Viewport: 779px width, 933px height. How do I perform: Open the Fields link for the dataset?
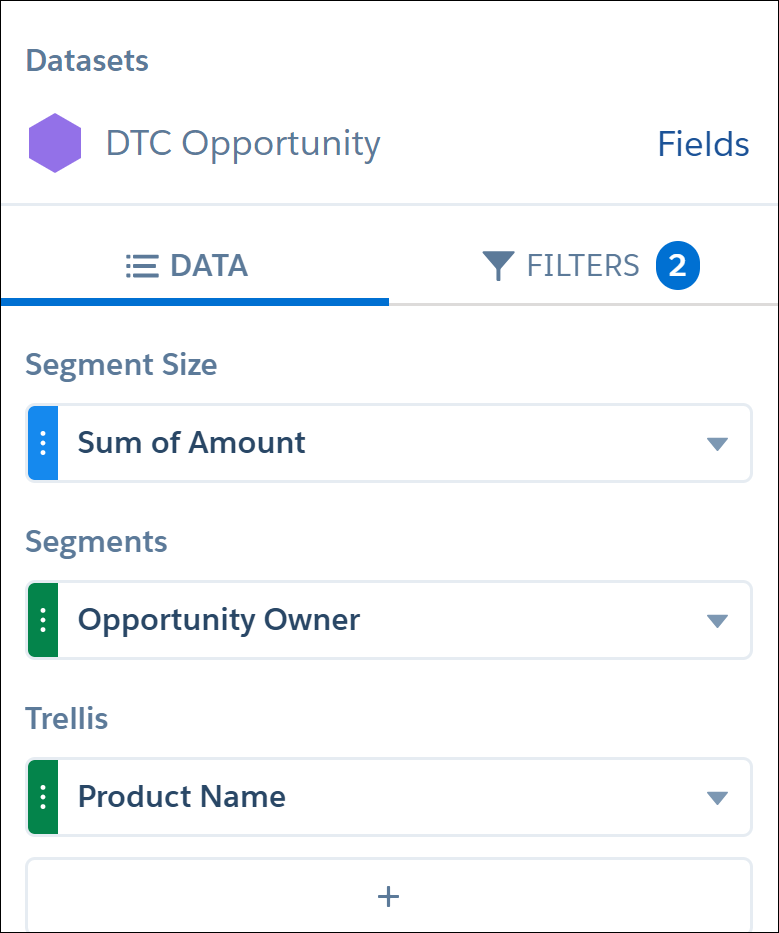coord(703,144)
